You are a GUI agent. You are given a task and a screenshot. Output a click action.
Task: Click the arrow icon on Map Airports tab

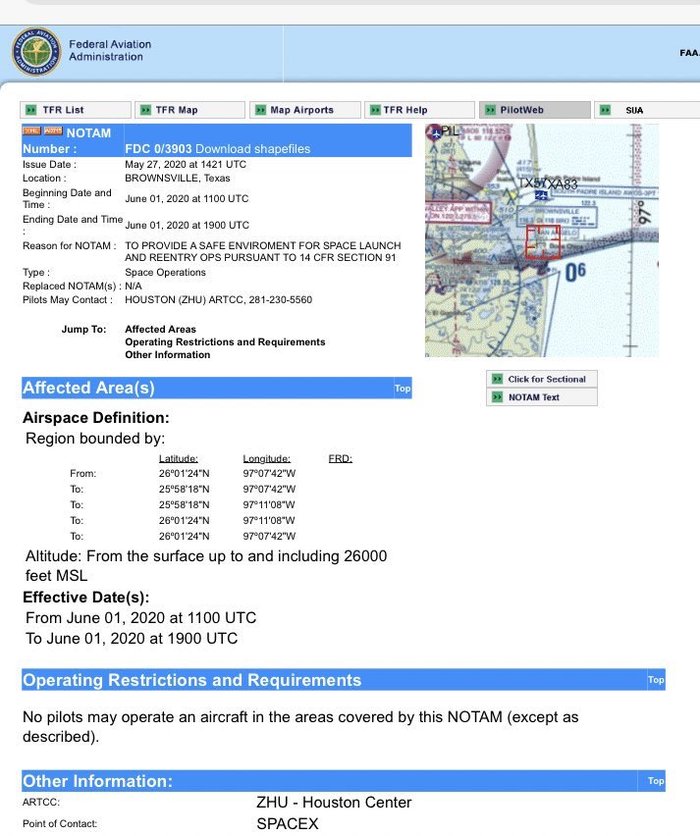click(259, 110)
